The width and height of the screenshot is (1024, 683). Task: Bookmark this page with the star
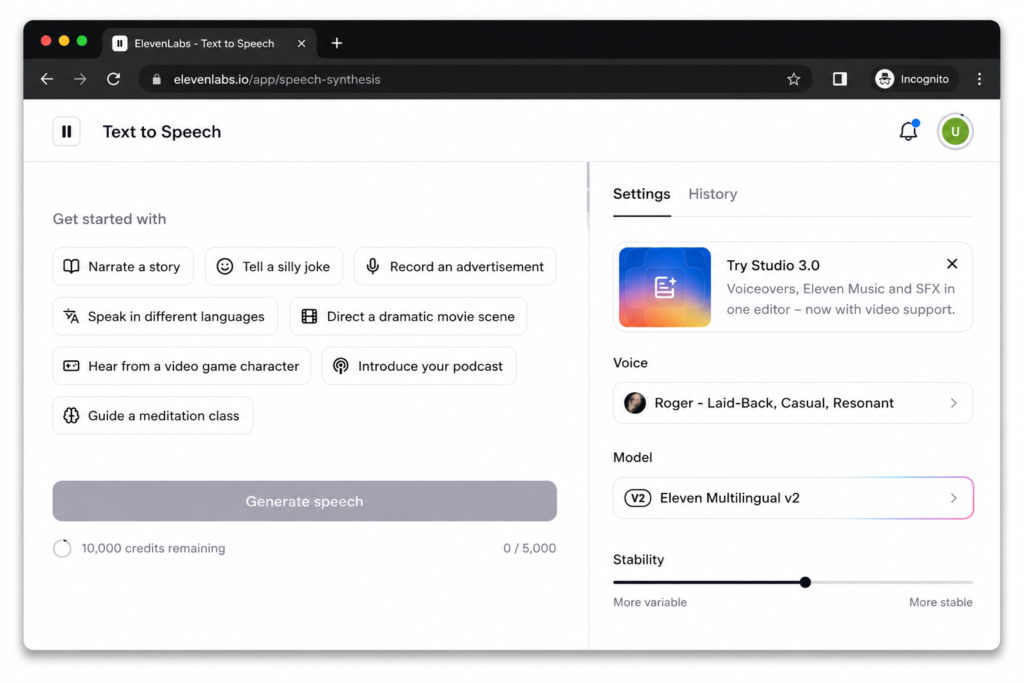click(793, 79)
